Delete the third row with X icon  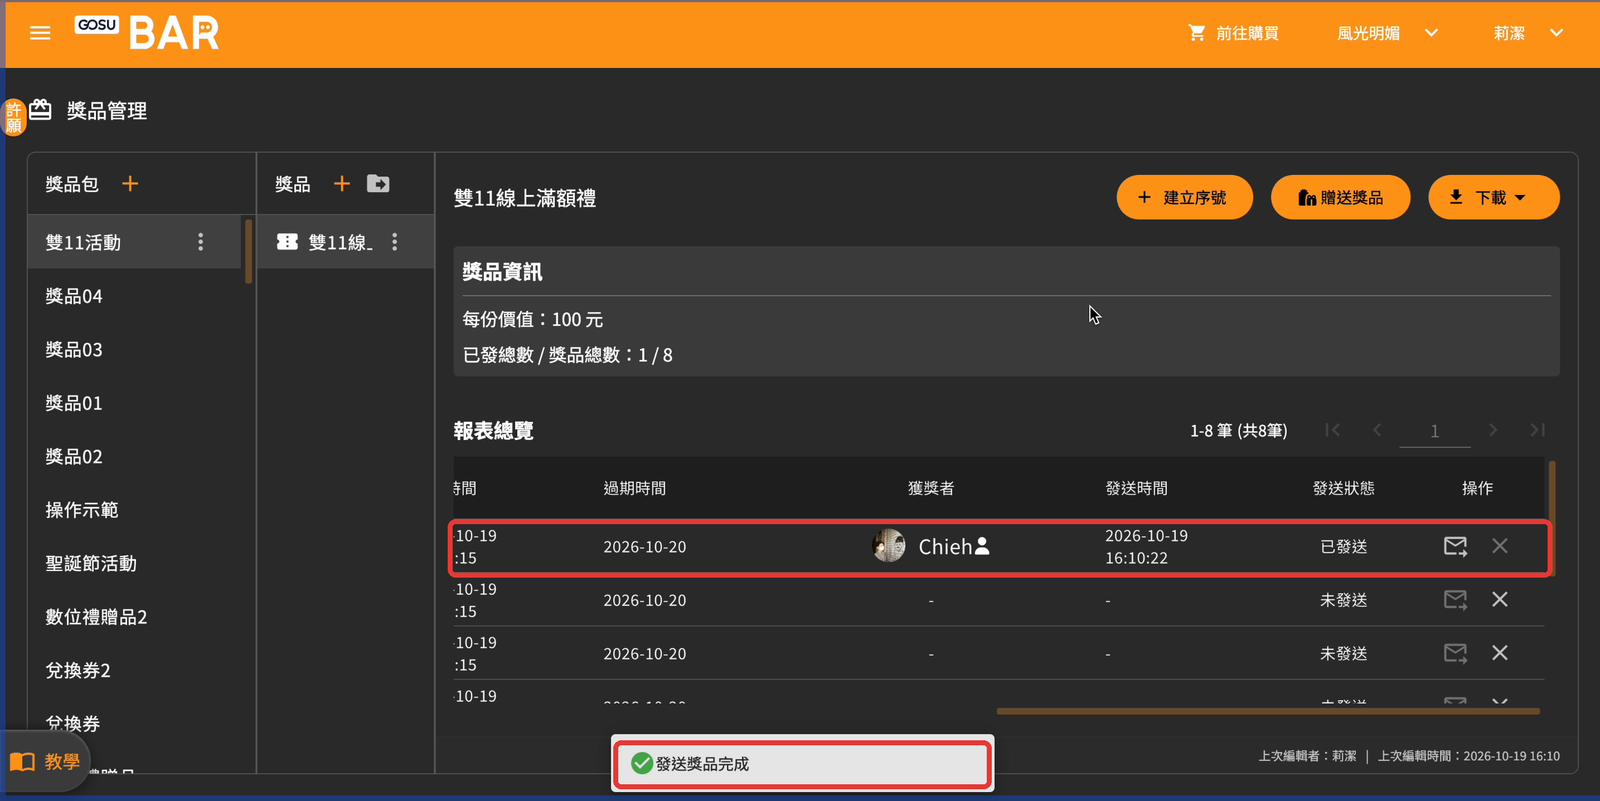point(1500,653)
